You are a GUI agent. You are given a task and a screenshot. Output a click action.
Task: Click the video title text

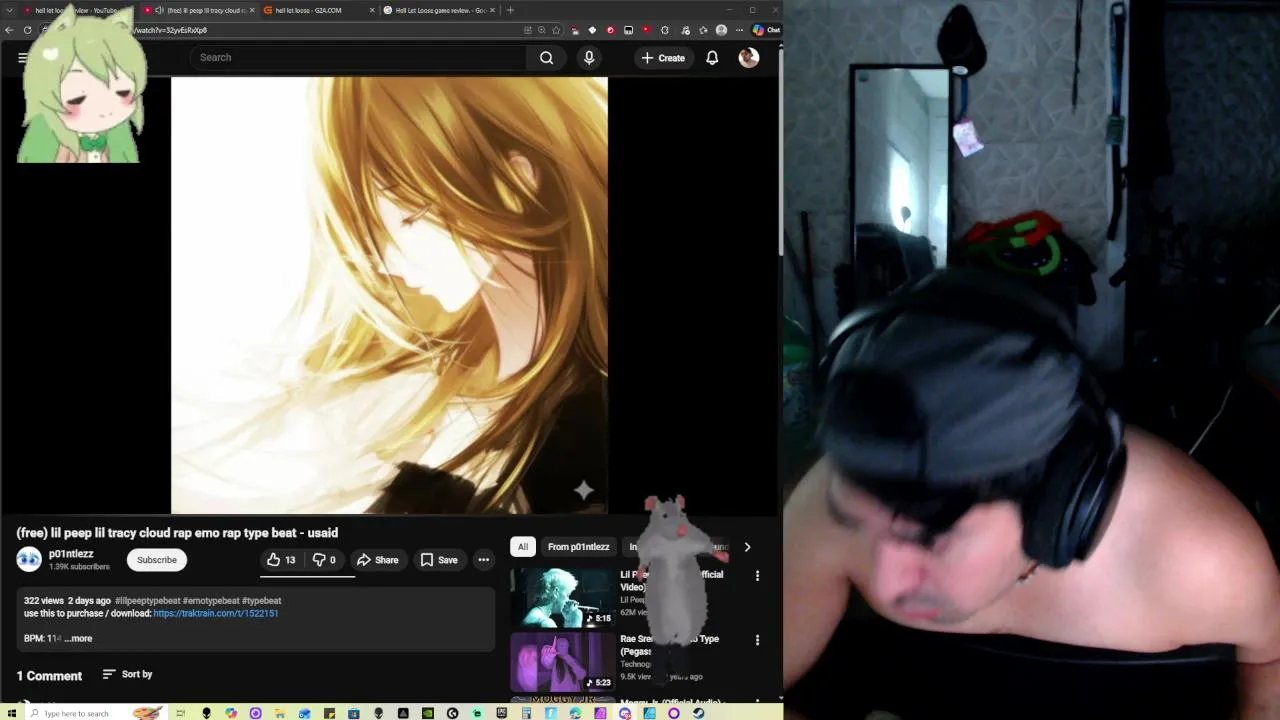[177, 533]
